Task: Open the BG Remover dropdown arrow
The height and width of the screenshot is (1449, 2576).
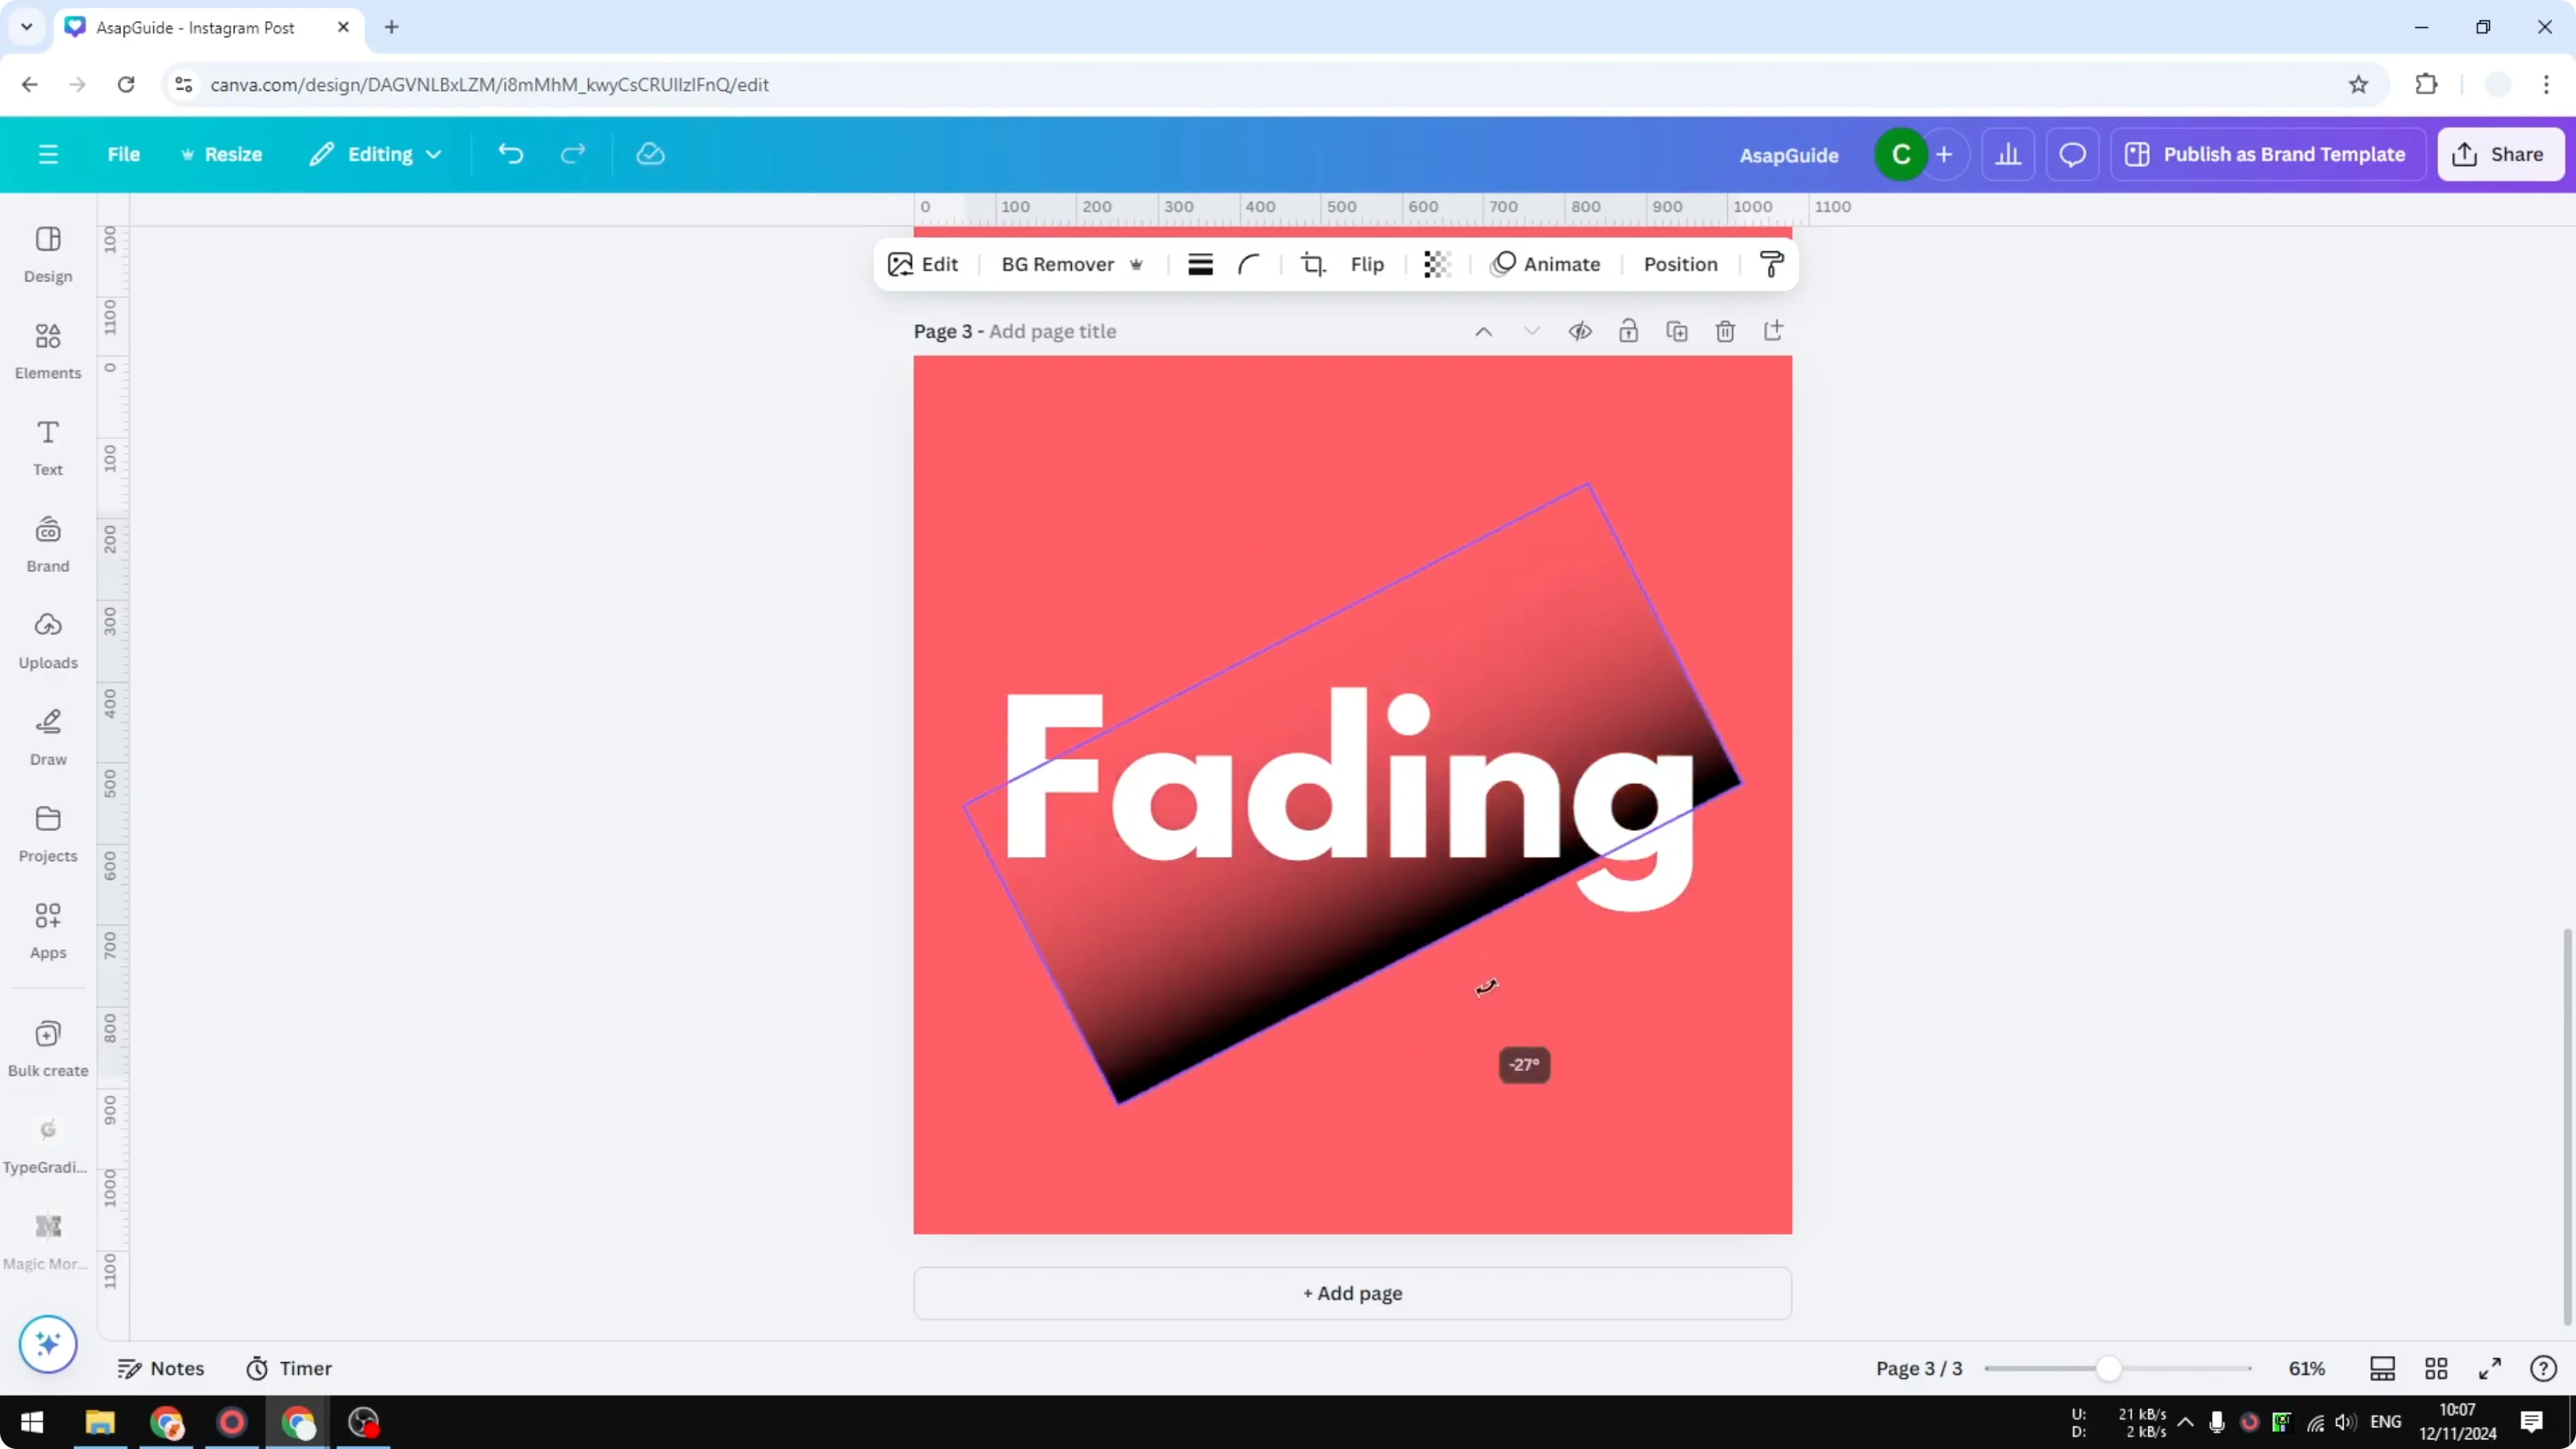Action: 1137,264
